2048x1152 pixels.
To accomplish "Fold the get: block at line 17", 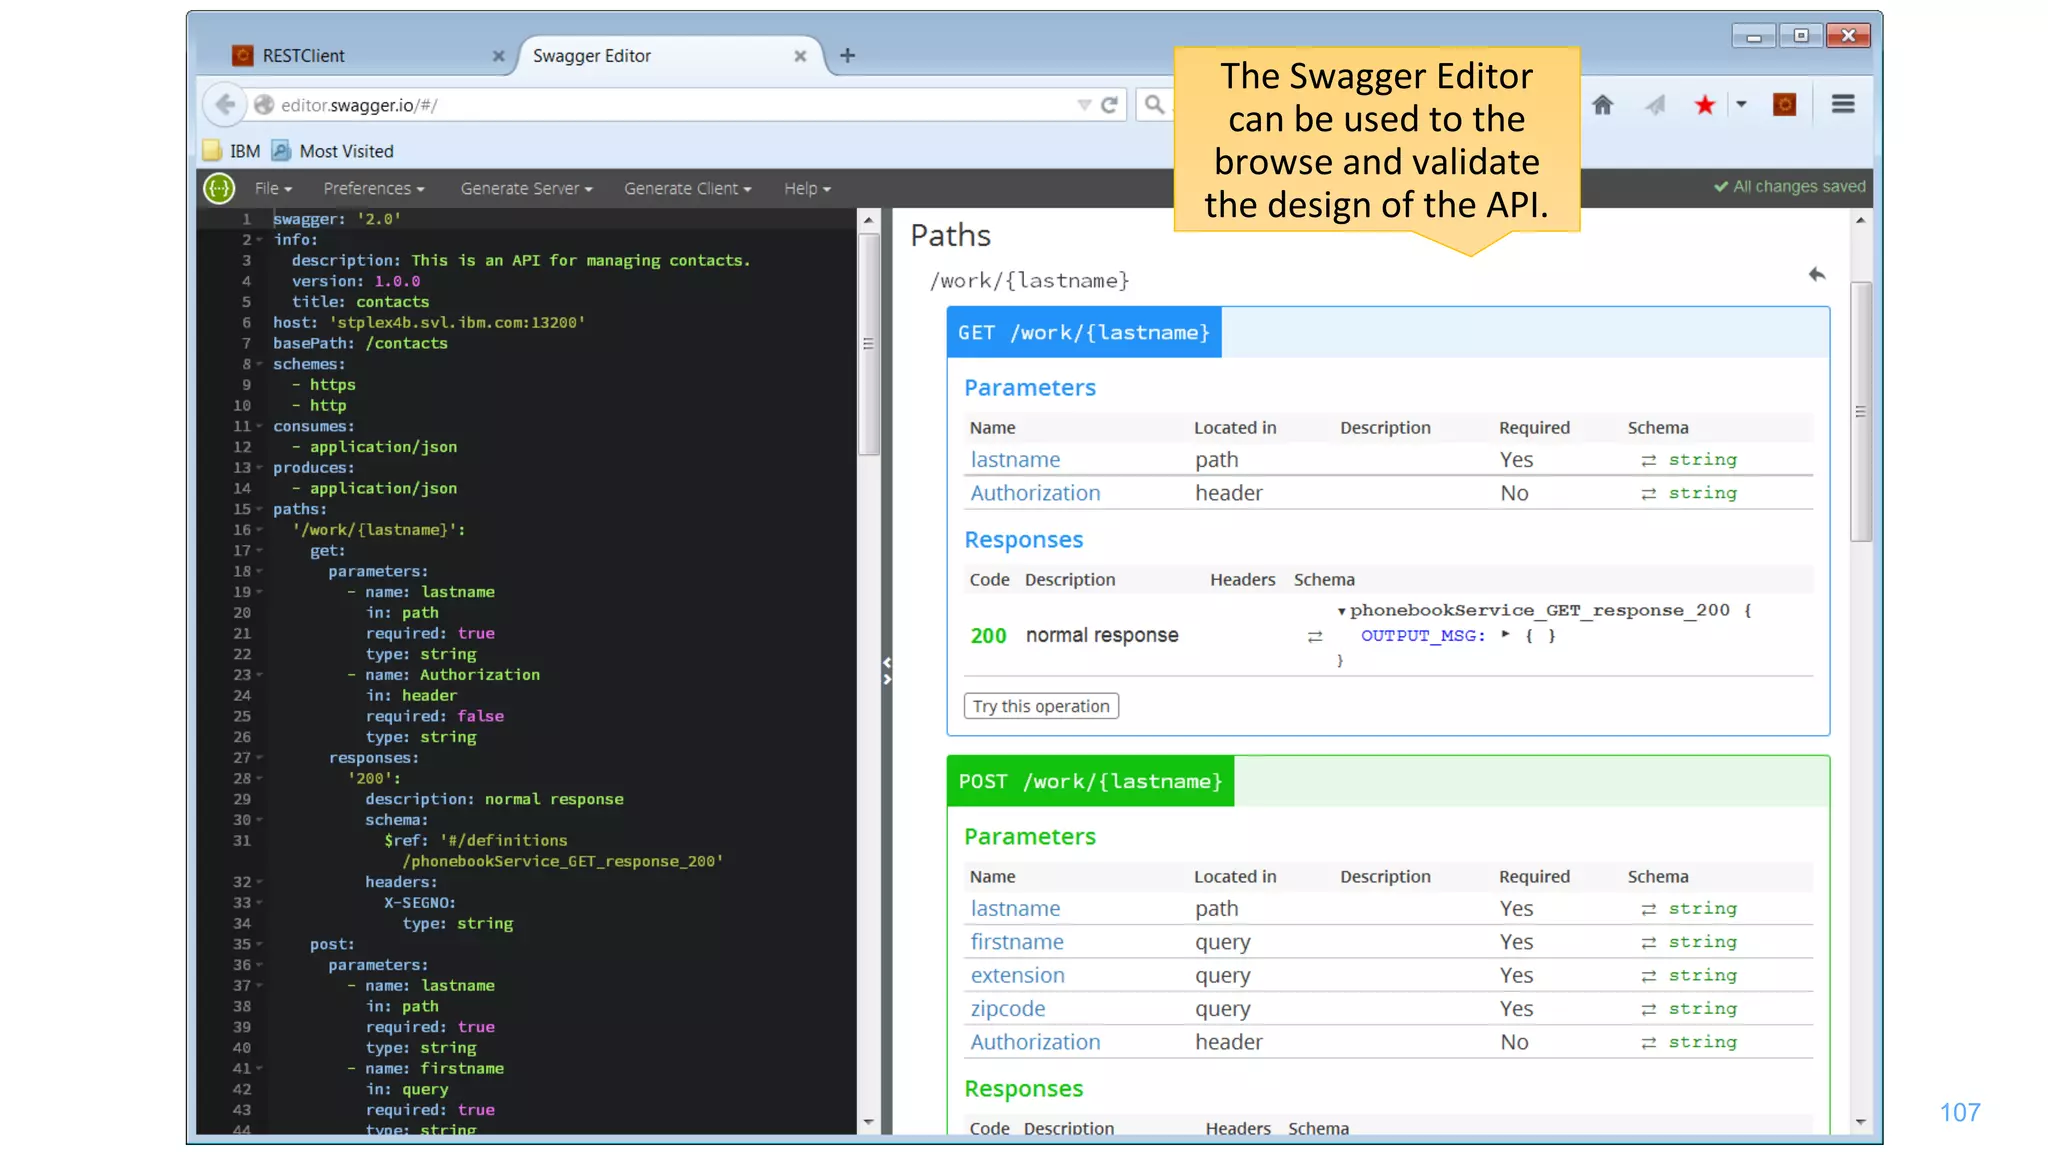I will (260, 551).
